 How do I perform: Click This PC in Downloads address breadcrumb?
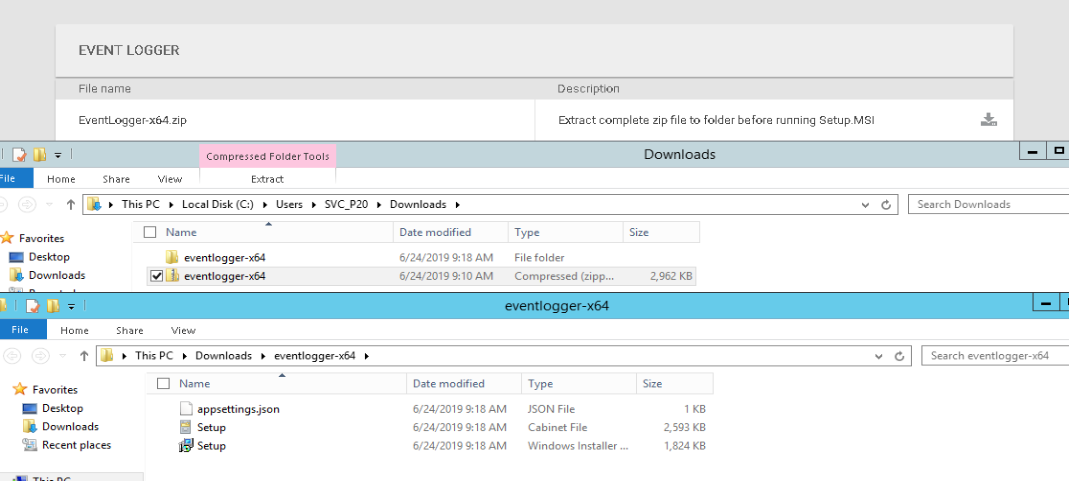point(140,204)
